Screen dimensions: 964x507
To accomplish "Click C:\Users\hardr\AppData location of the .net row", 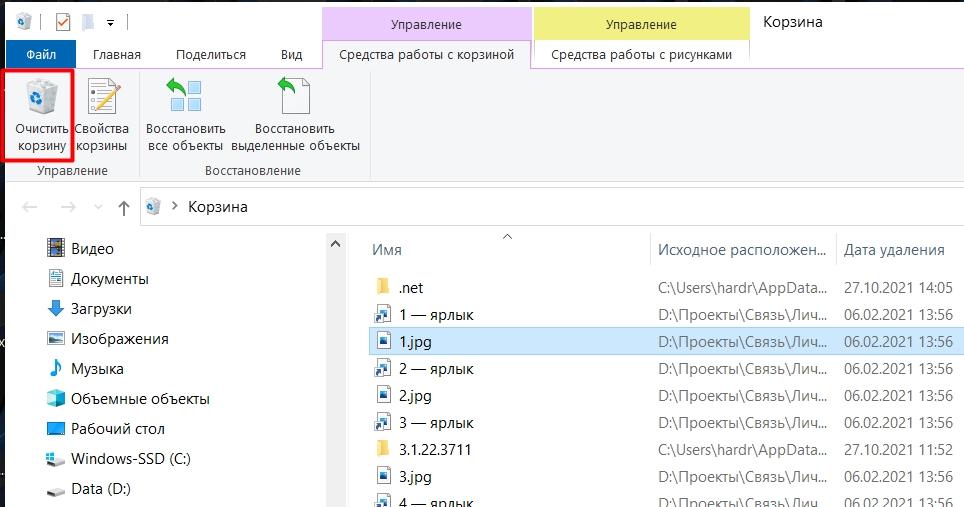I will coord(742,288).
